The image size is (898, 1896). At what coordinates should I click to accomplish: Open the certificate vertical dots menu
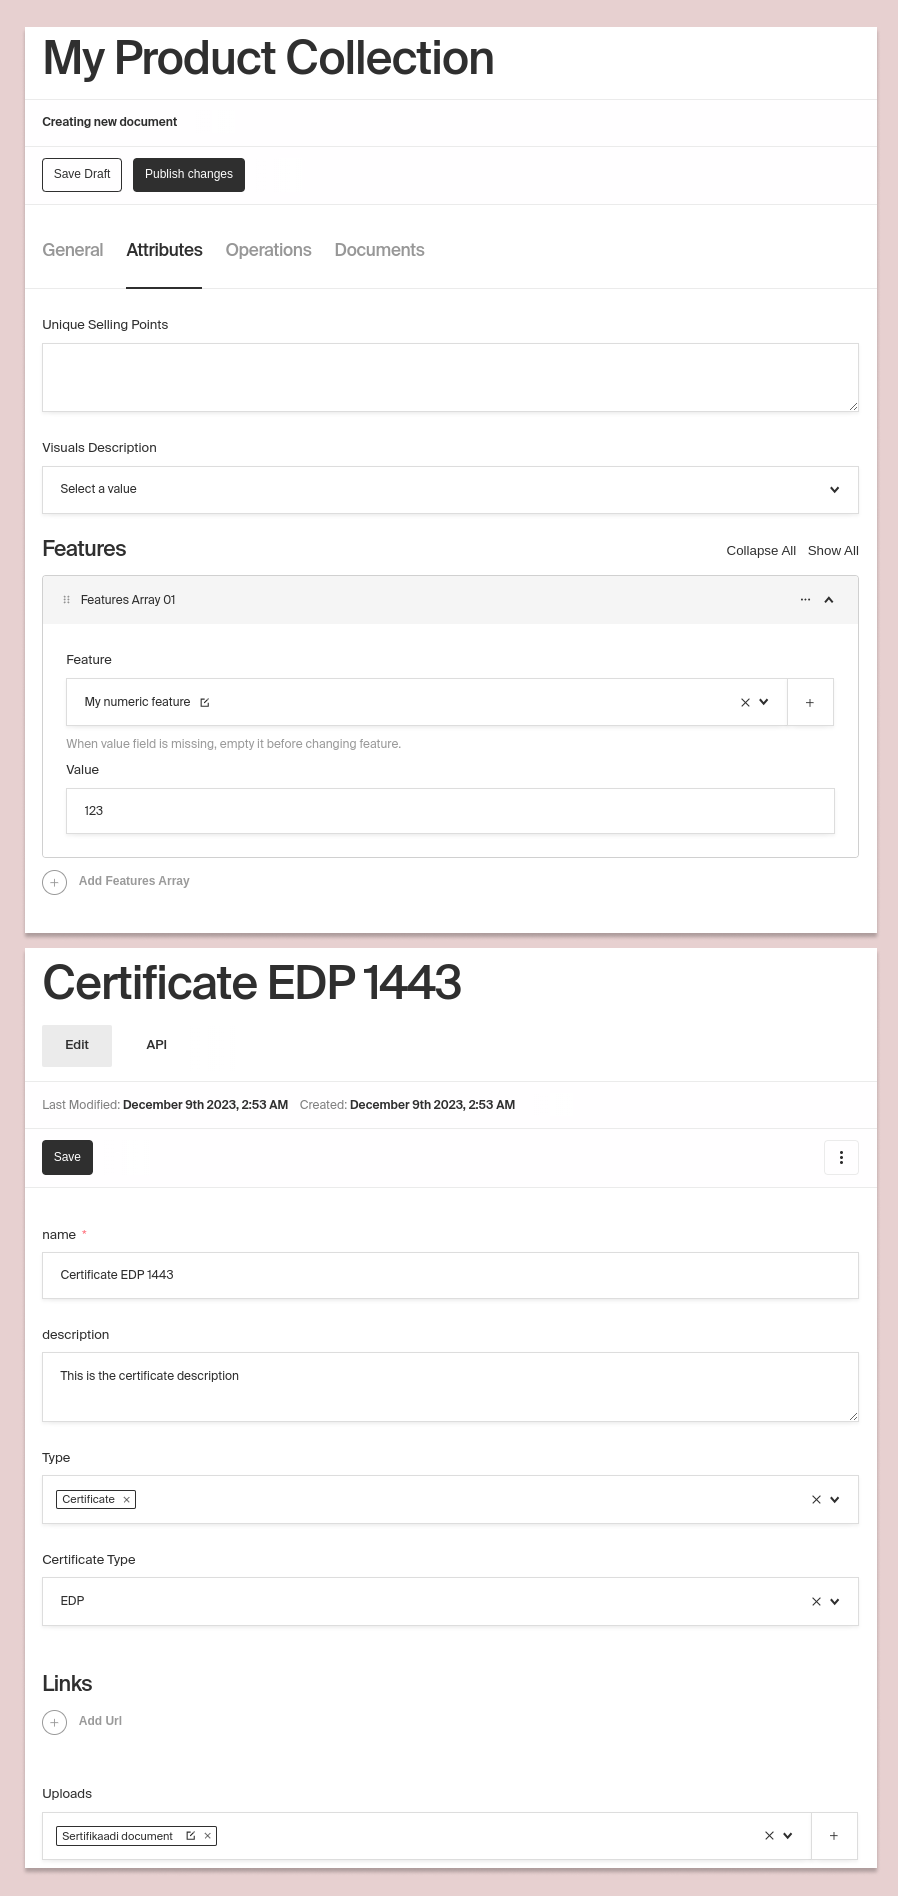841,1157
